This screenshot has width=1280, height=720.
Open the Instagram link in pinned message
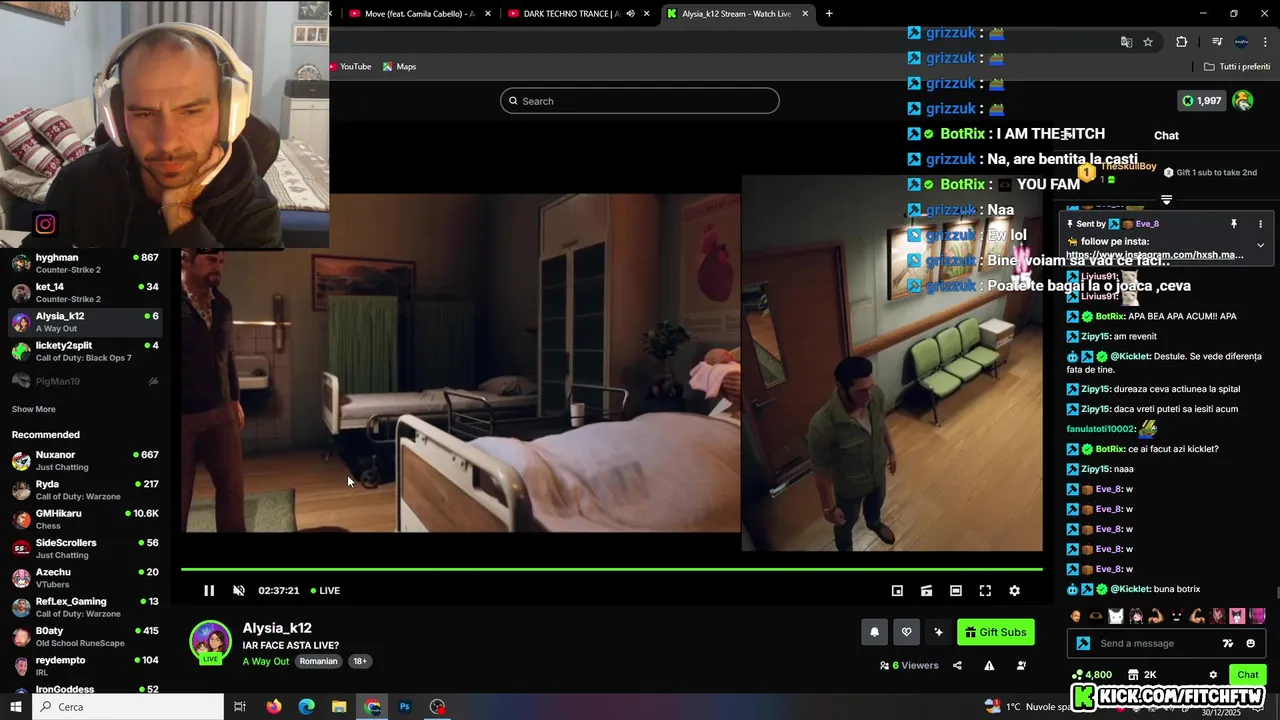coord(1155,255)
